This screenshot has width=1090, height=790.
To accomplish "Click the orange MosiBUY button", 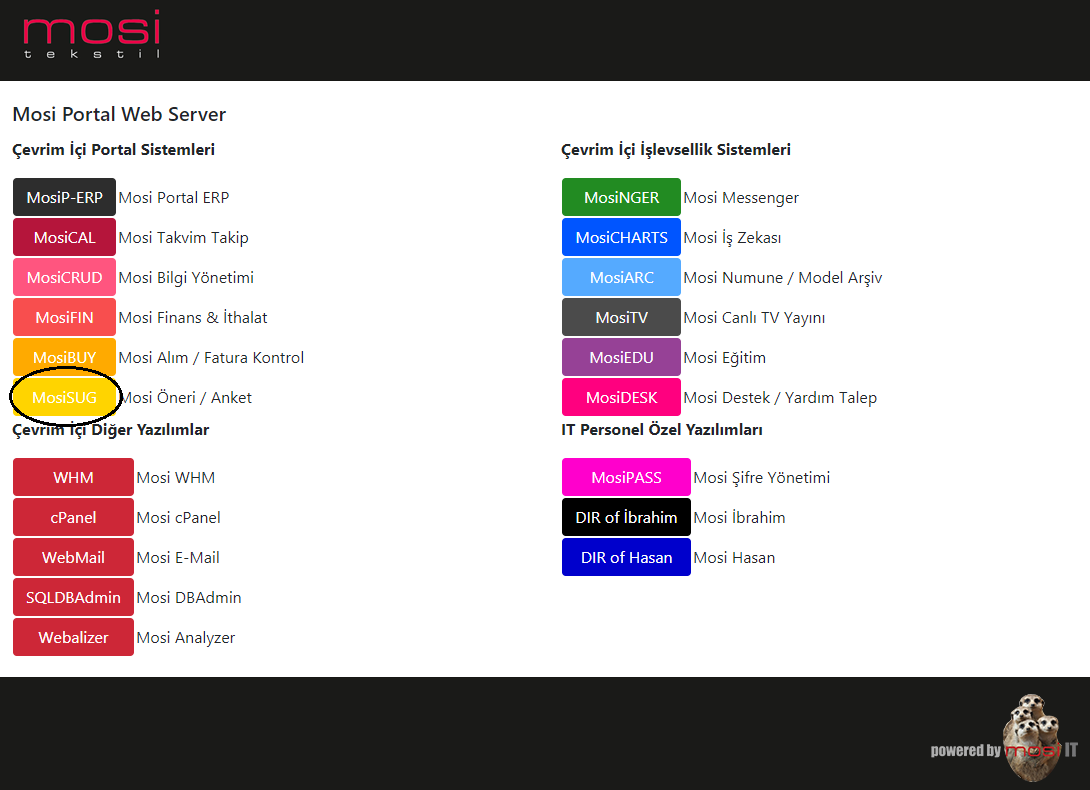I will 65,357.
